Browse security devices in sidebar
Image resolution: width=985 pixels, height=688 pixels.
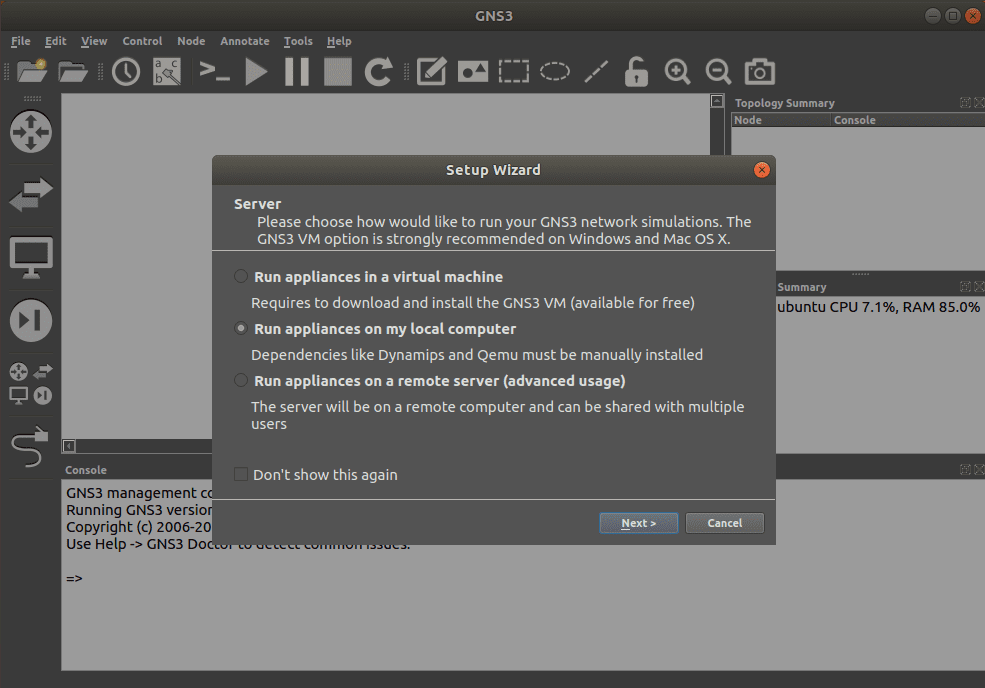[x=31, y=320]
